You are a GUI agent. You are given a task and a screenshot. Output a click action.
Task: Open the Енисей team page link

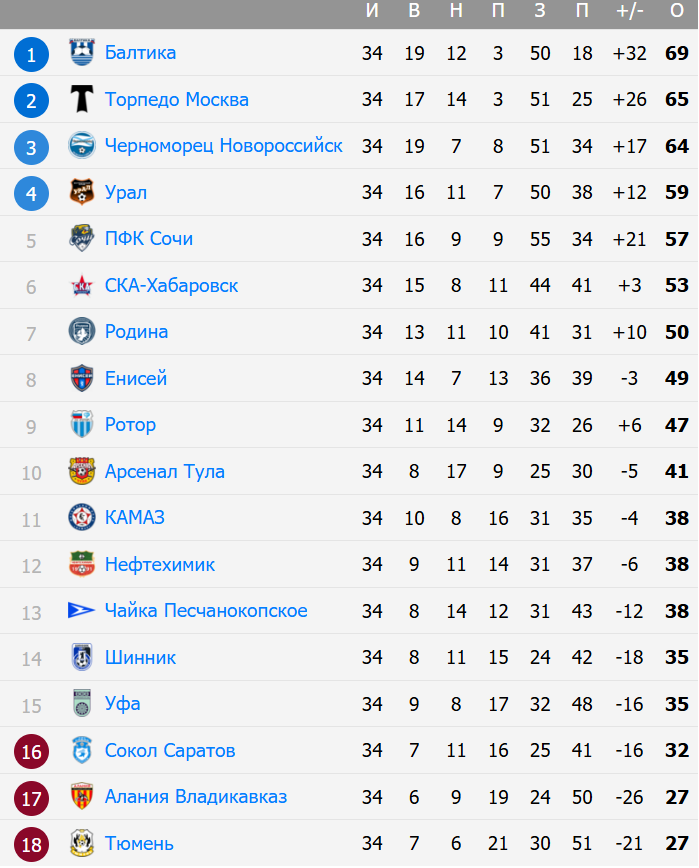click(x=136, y=379)
